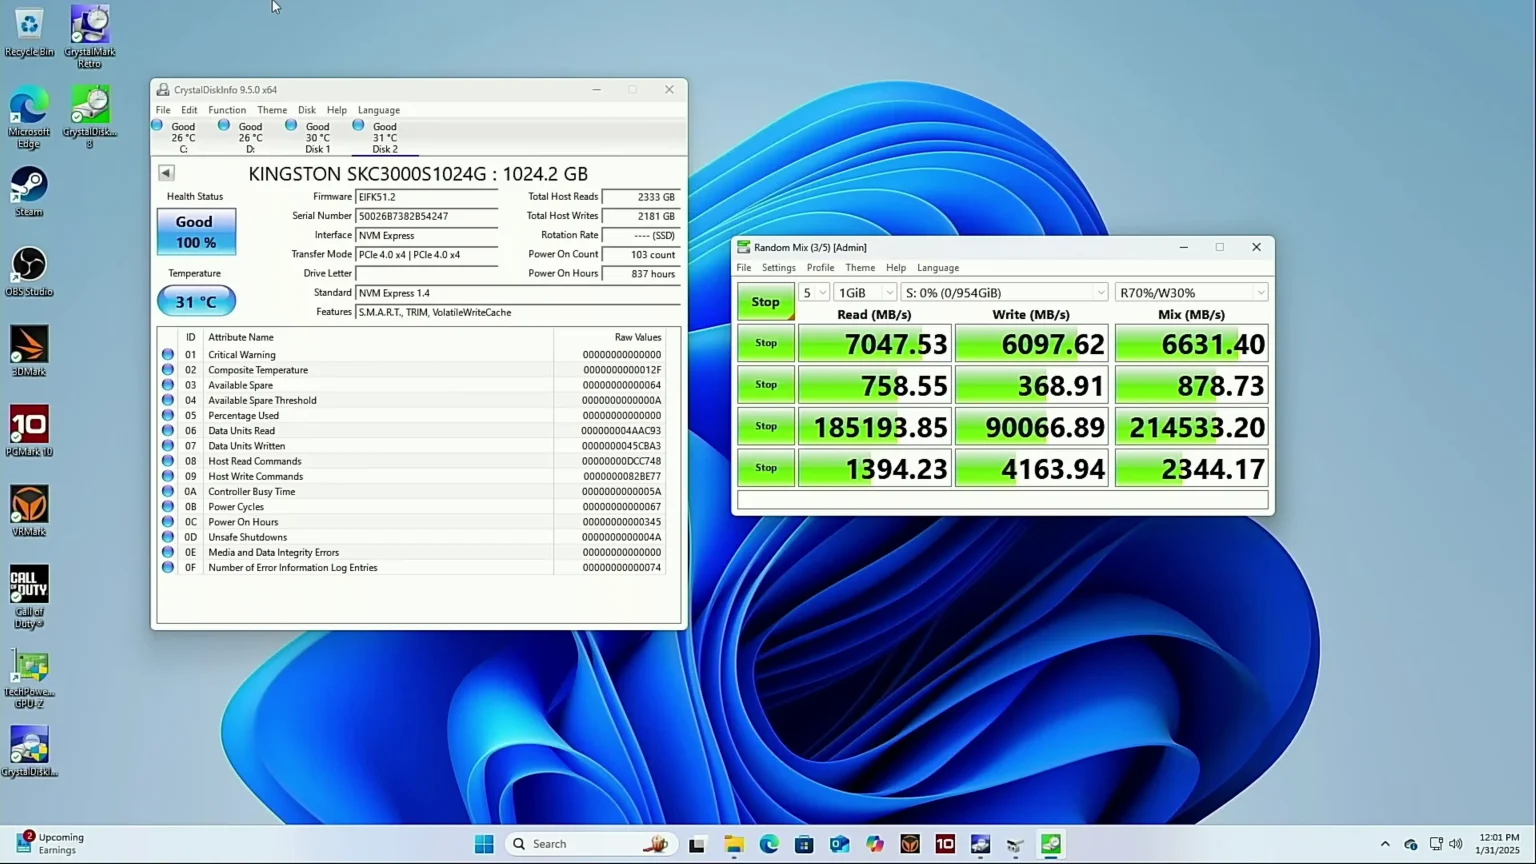The image size is (1536, 864).
Task: Launch TechPowerUp GPU-Z desktop icon
Action: pos(29,677)
